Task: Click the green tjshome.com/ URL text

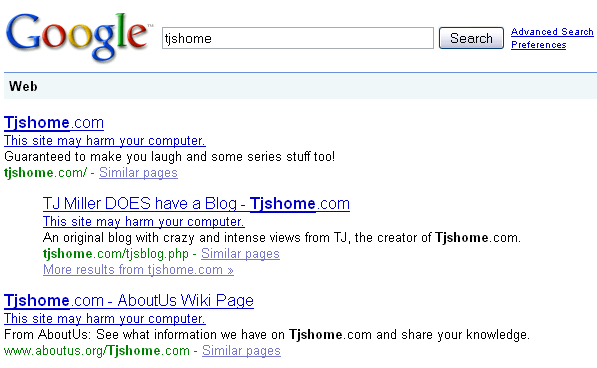Action: (45, 172)
